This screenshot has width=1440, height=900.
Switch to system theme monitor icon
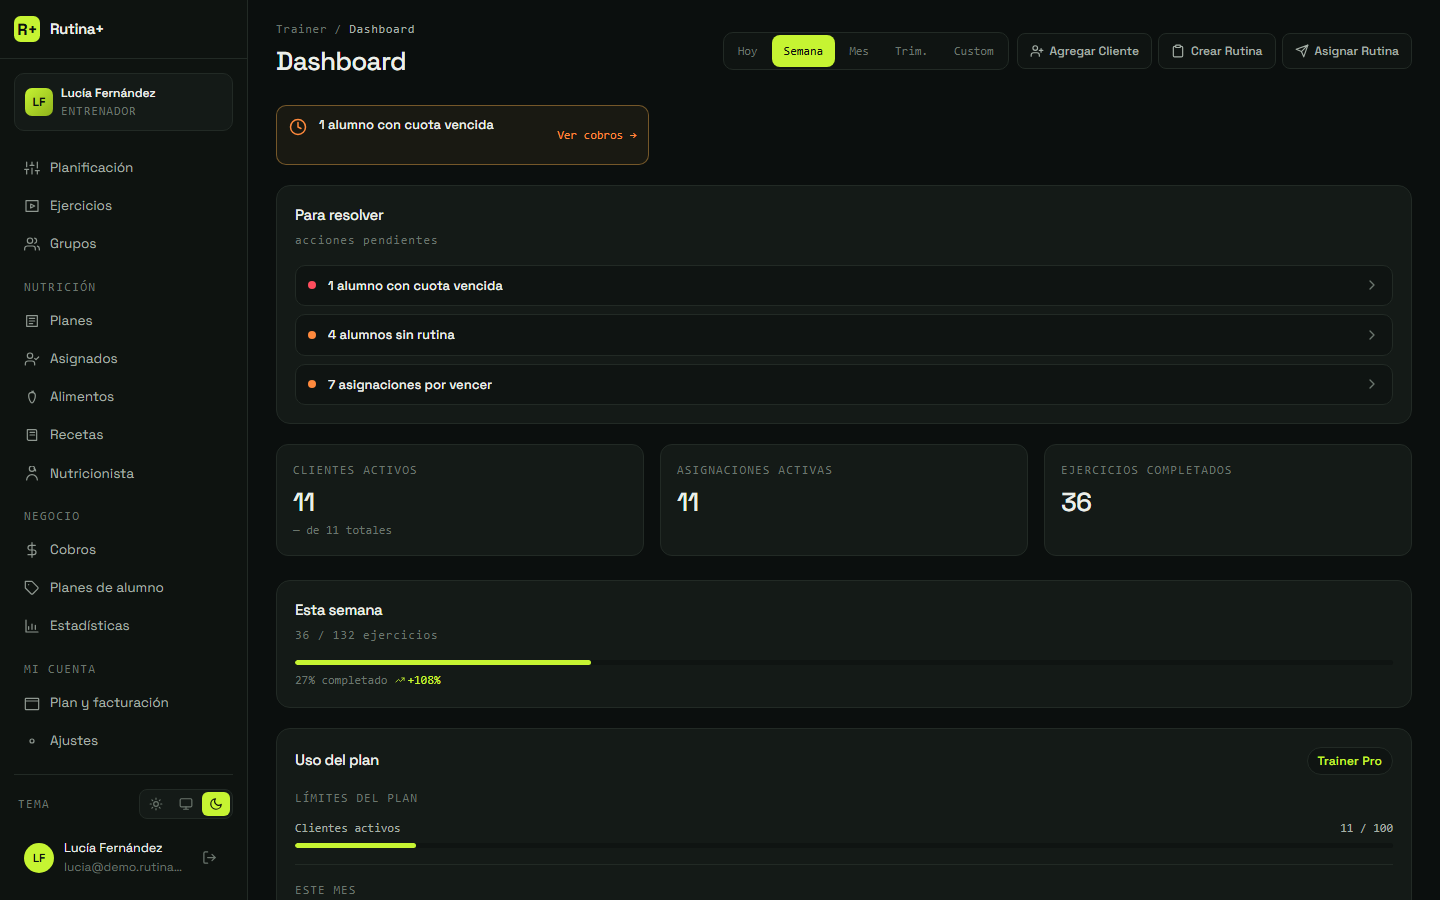coord(186,804)
